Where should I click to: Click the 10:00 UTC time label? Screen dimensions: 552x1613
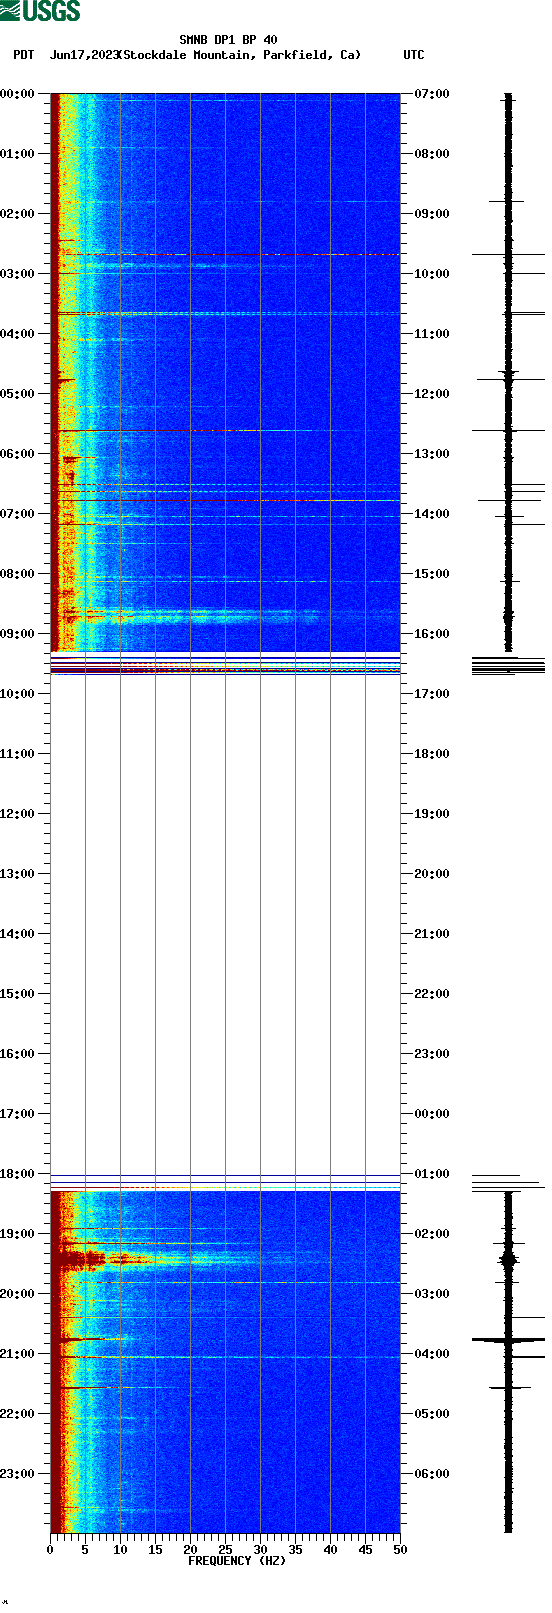(432, 274)
